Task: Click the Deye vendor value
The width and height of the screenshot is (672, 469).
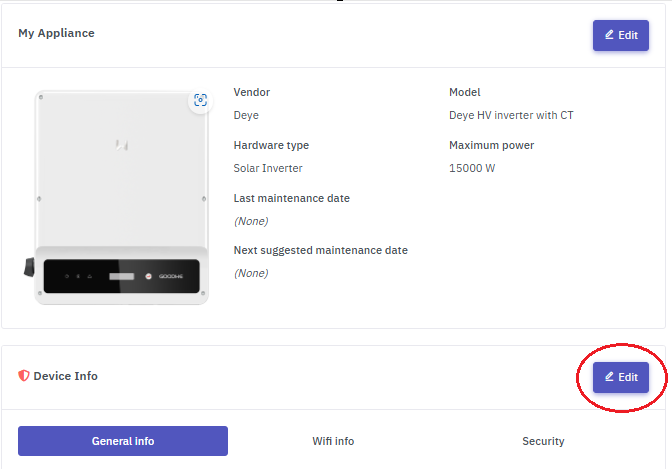Action: [x=246, y=115]
